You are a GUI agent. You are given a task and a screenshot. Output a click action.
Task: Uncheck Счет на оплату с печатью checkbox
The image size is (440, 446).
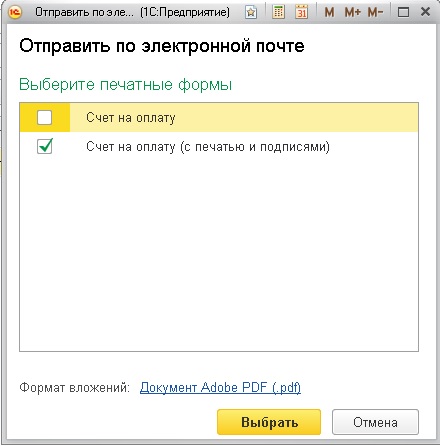click(45, 147)
